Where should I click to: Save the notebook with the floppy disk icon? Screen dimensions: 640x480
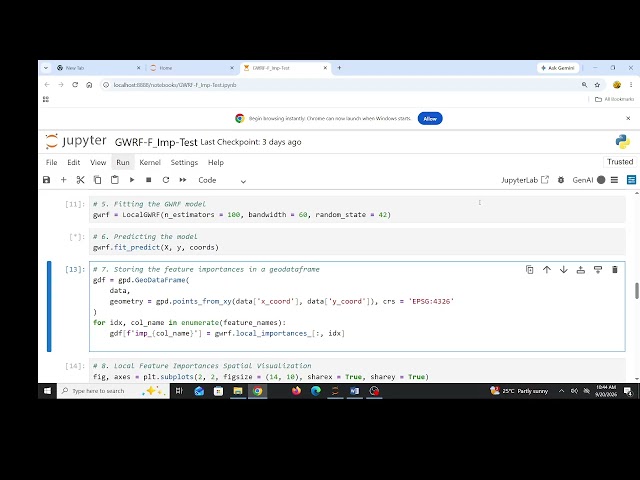coord(47,180)
